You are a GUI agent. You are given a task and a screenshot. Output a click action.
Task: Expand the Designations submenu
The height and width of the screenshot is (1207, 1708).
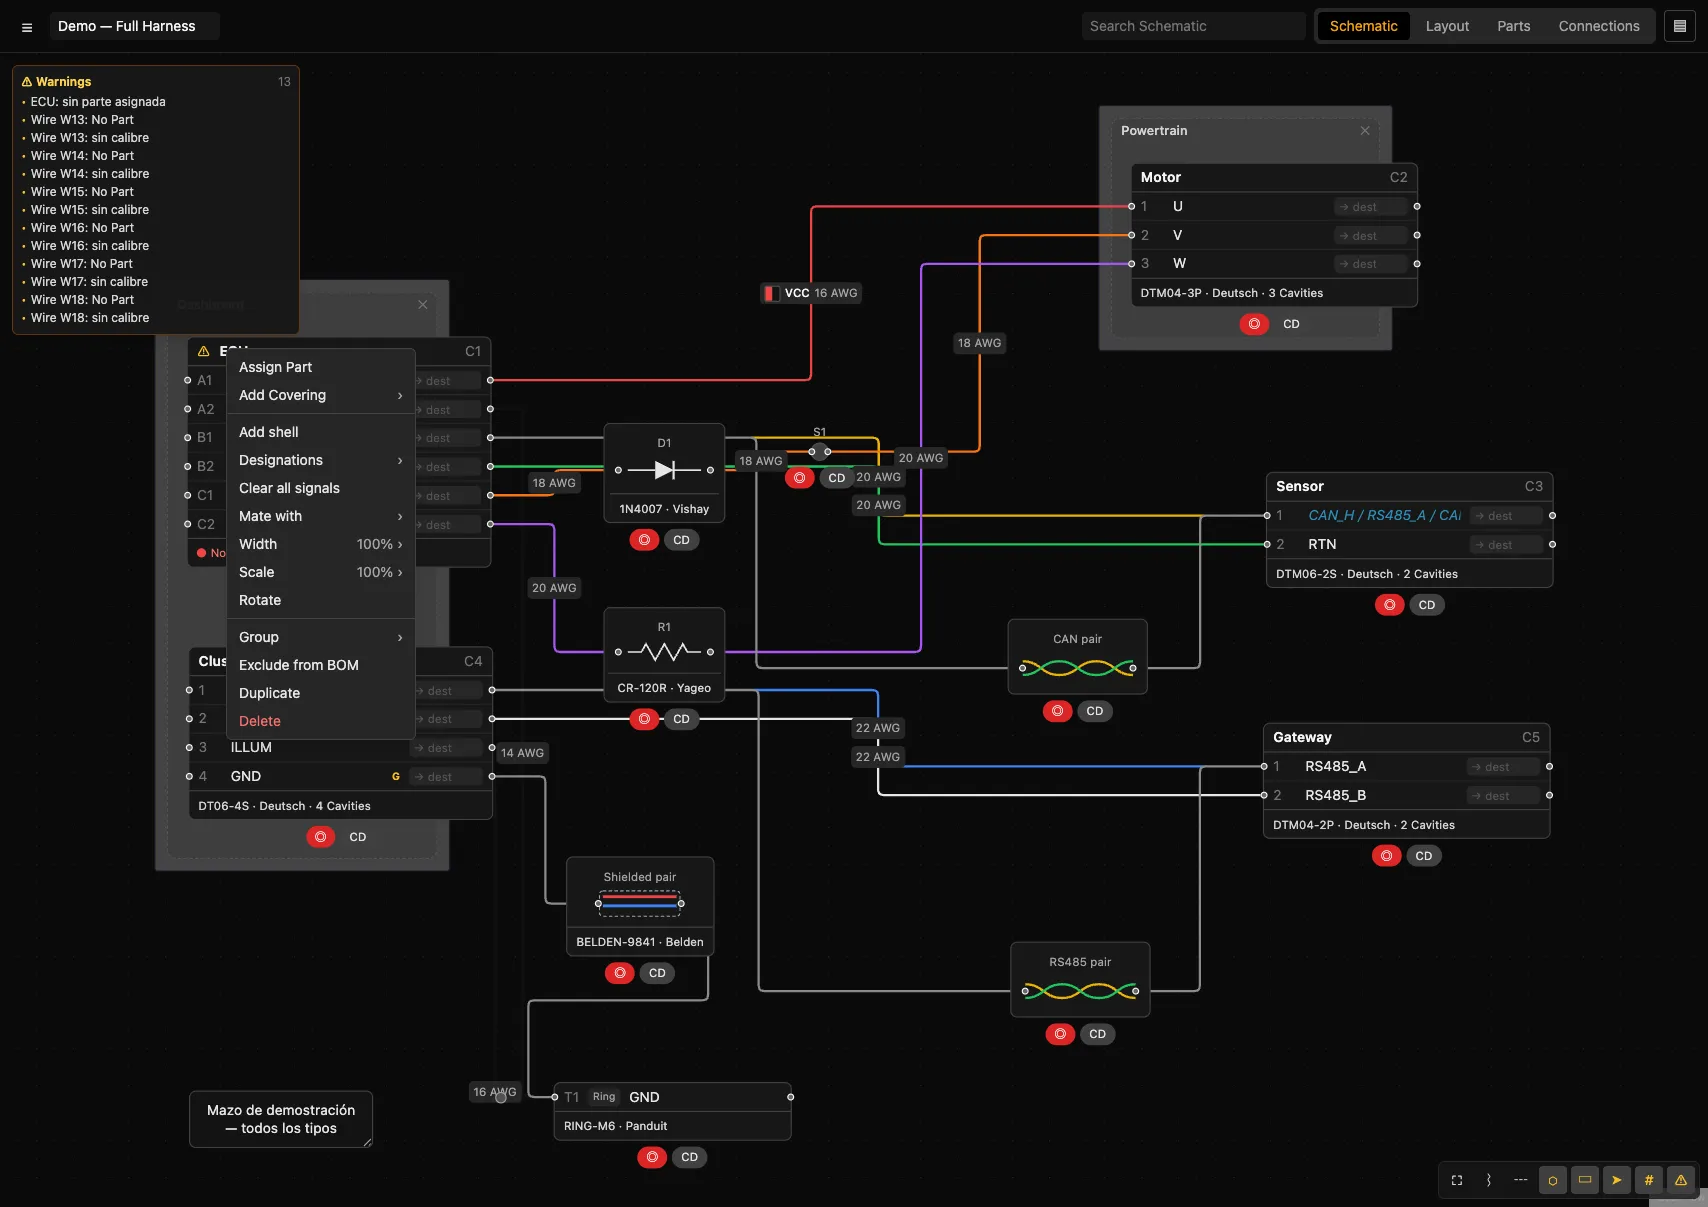321,460
